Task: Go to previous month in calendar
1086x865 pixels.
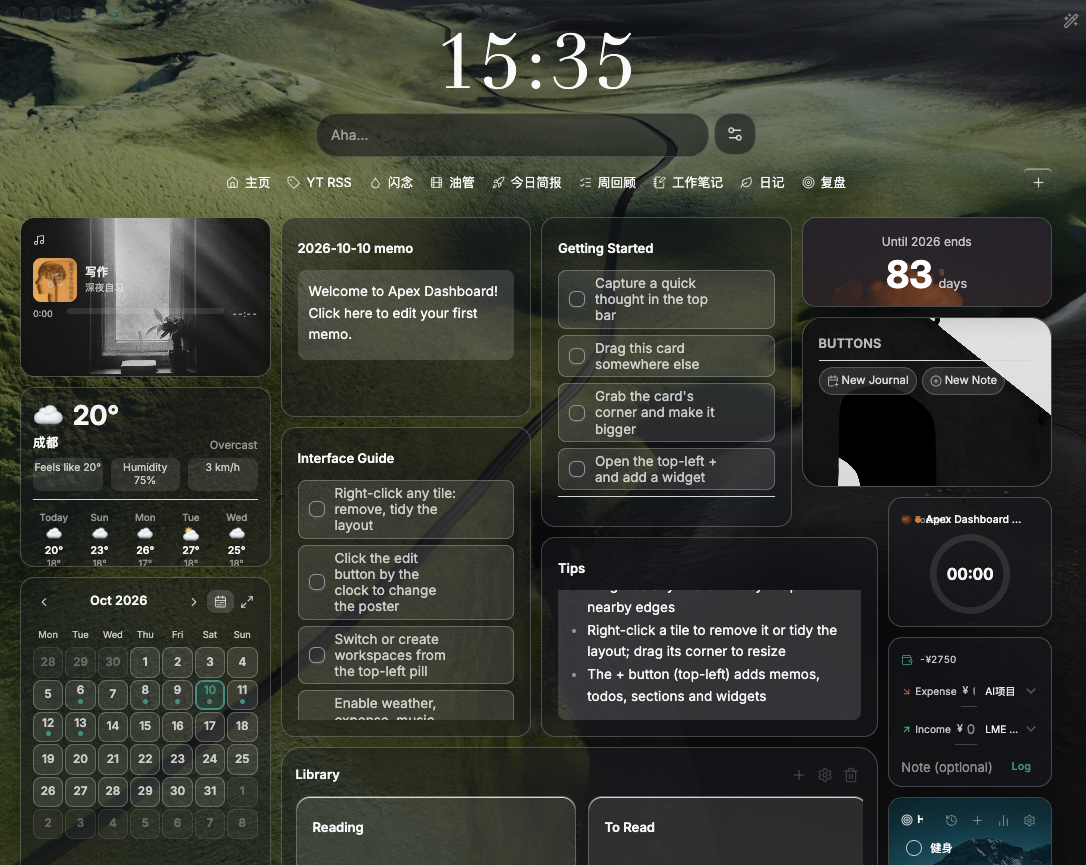Action: coord(44,602)
